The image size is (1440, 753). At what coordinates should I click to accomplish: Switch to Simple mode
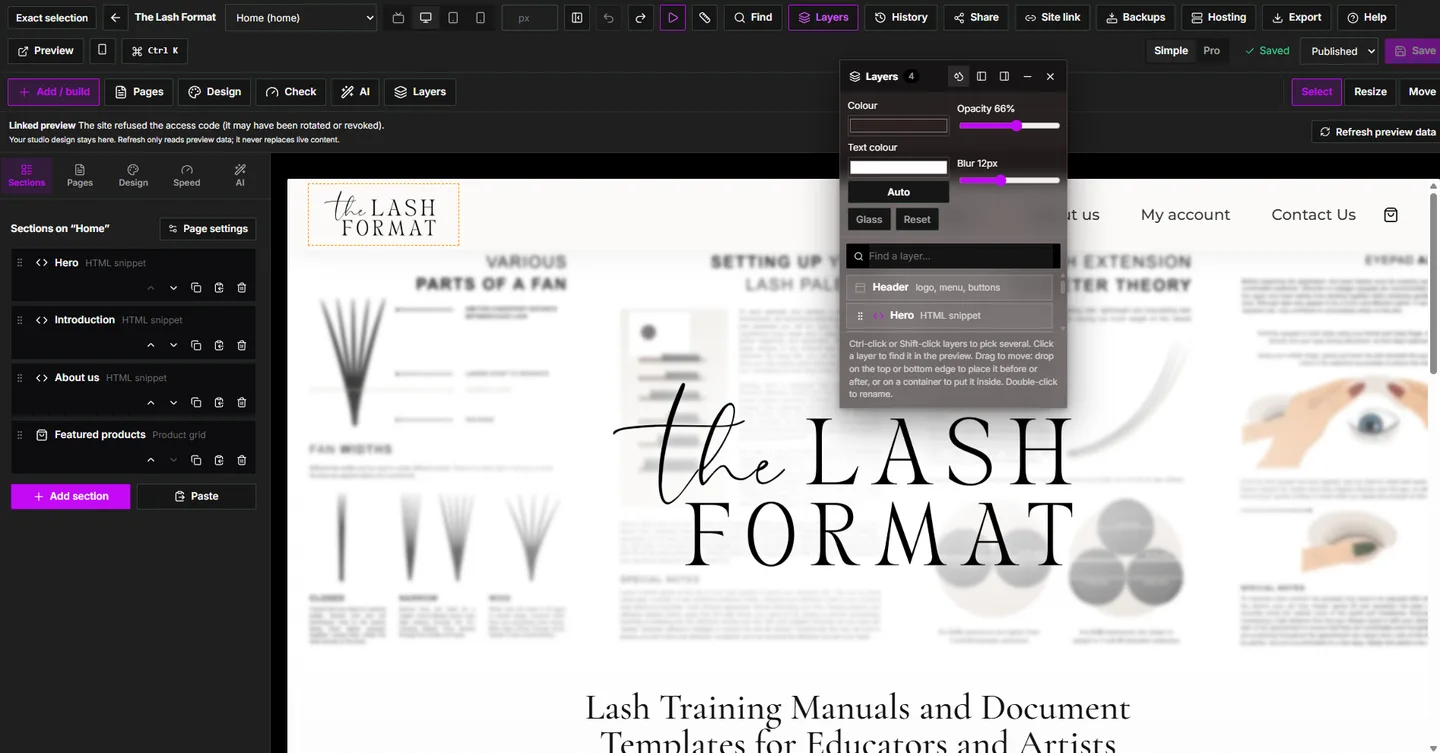pos(1171,51)
